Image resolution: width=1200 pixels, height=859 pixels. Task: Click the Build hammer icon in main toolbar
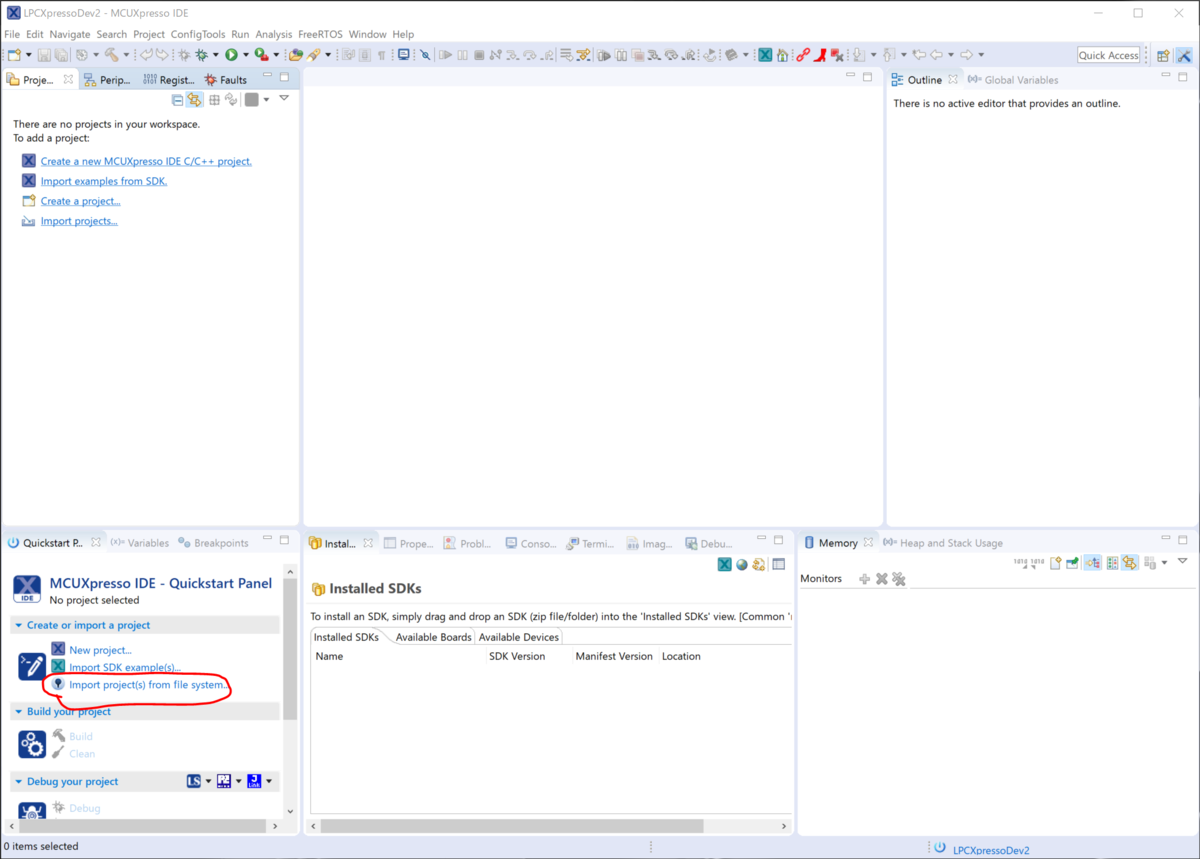click(111, 55)
